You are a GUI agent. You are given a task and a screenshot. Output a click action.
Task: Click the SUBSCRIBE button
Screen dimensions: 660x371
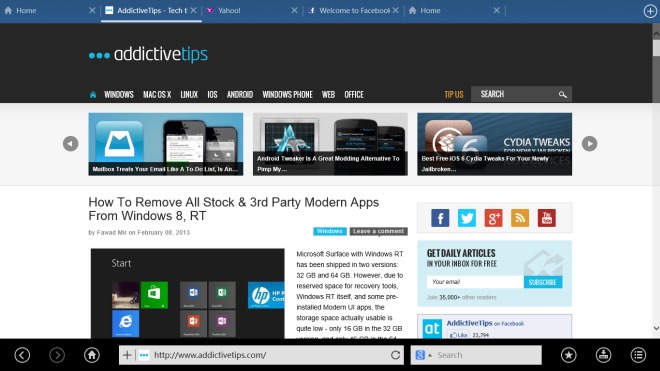(x=543, y=282)
